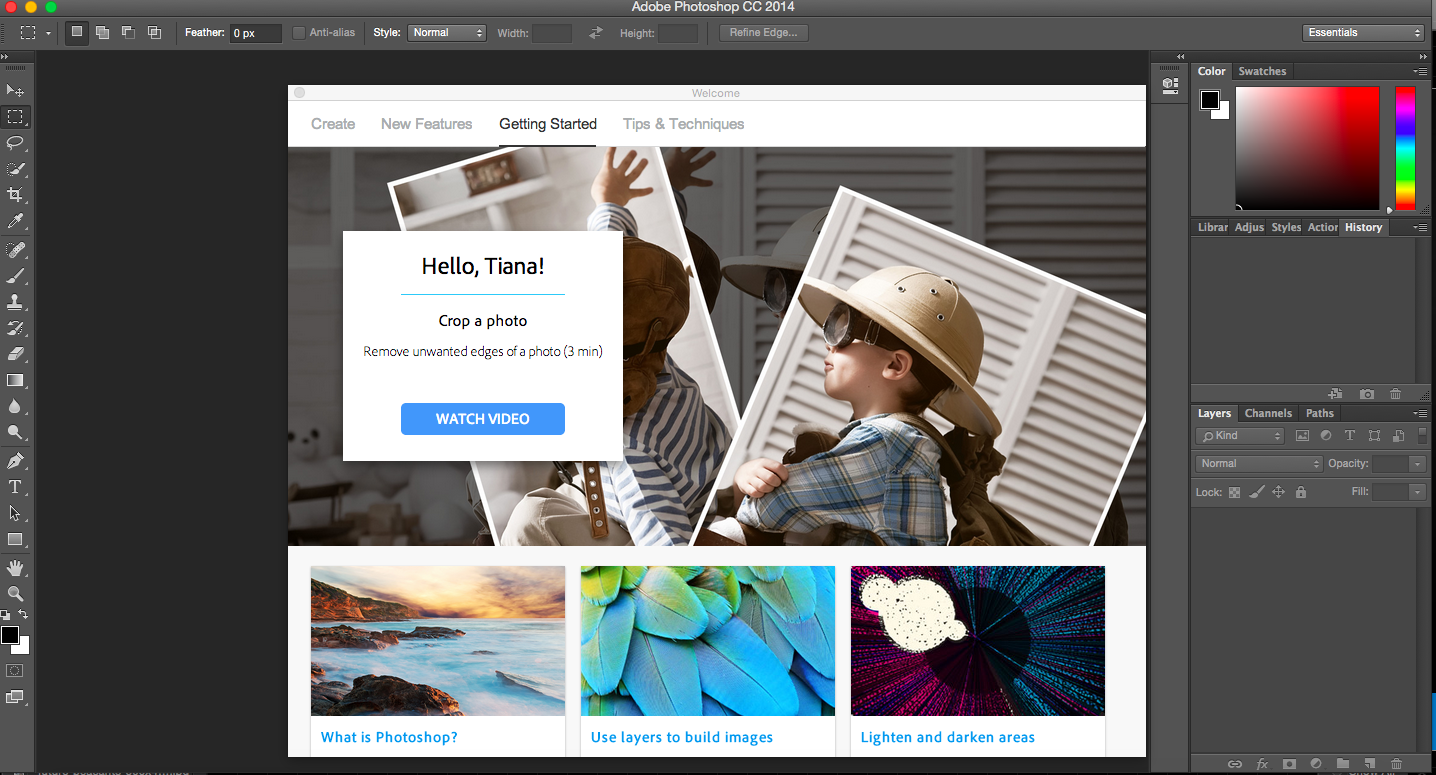Select the Lasso tool
This screenshot has width=1436, height=775.
tap(15, 143)
